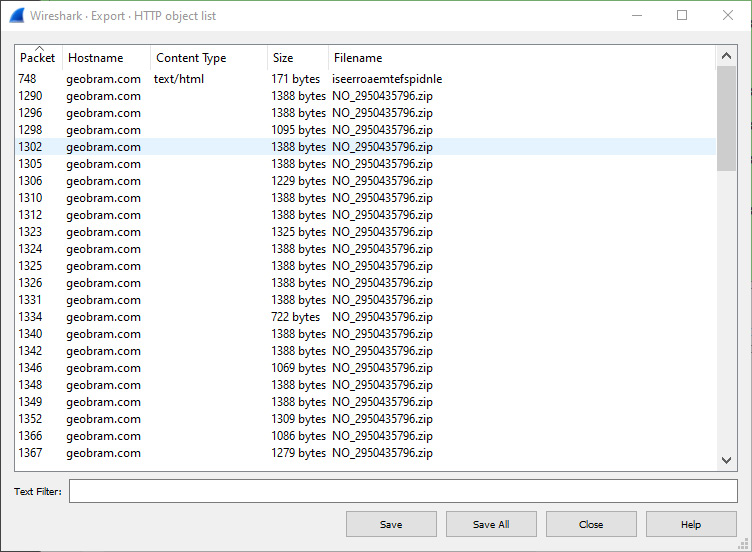Open the Help button

[x=691, y=524]
